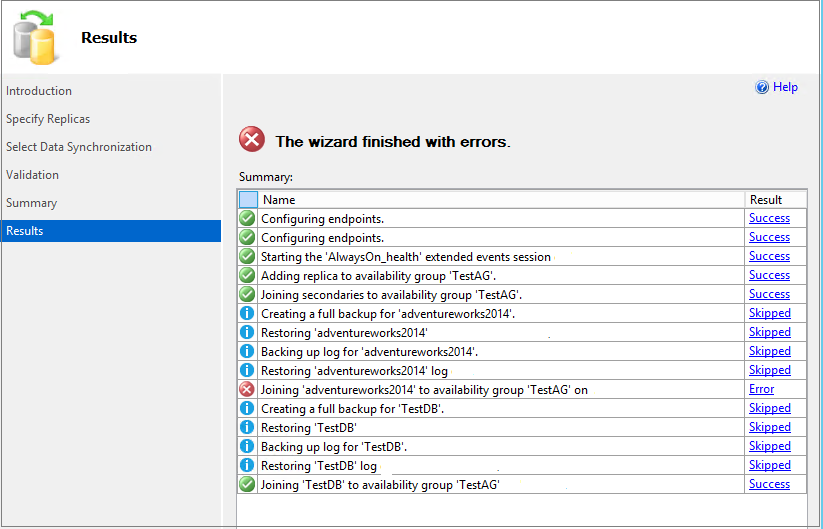Open the Error result link
The image size is (823, 529).
tap(761, 389)
